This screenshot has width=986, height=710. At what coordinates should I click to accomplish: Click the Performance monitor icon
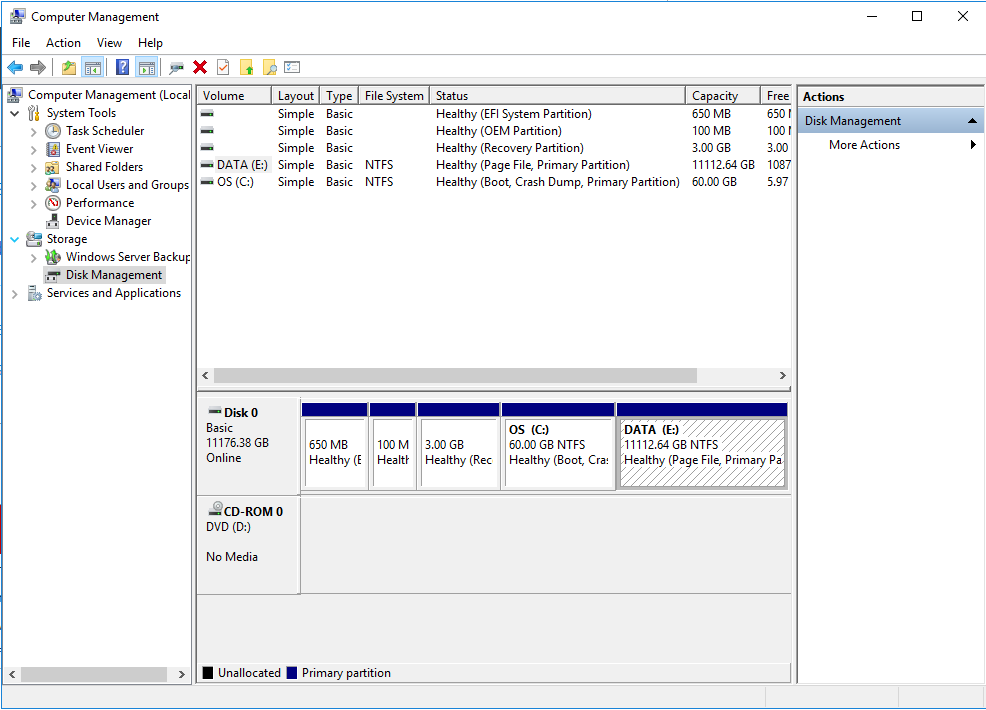(x=53, y=203)
